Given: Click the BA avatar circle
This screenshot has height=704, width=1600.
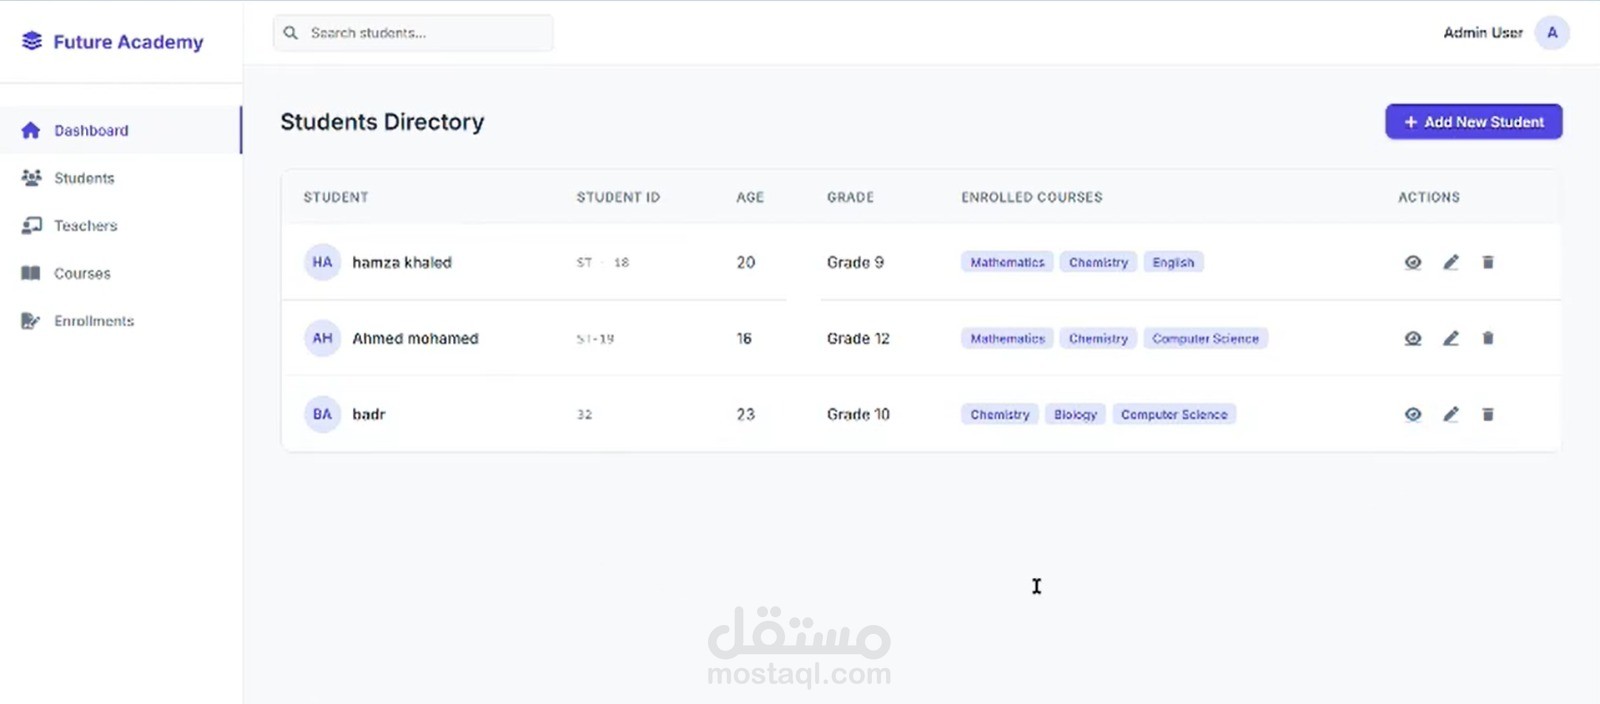Looking at the screenshot, I should click(322, 414).
